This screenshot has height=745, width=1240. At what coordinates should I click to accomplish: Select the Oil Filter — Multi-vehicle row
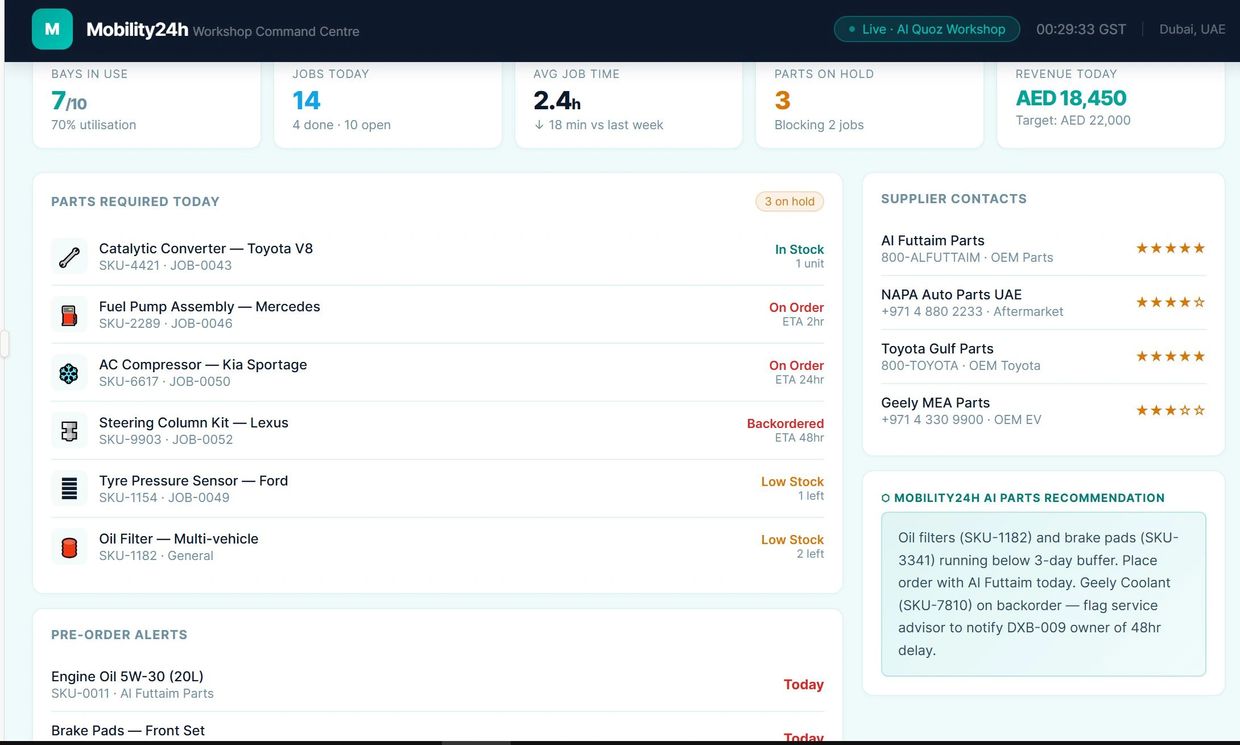point(438,546)
